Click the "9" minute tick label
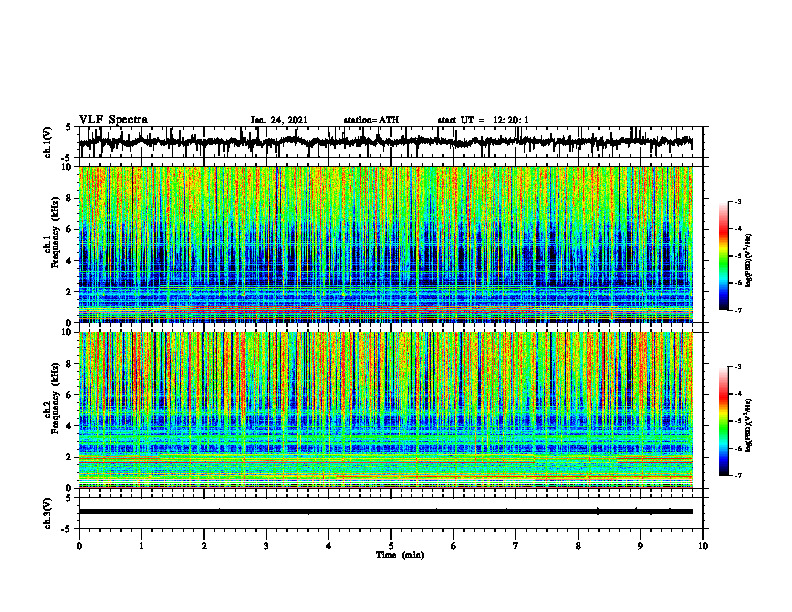Viewport: 792px width, 612px height. pos(640,546)
